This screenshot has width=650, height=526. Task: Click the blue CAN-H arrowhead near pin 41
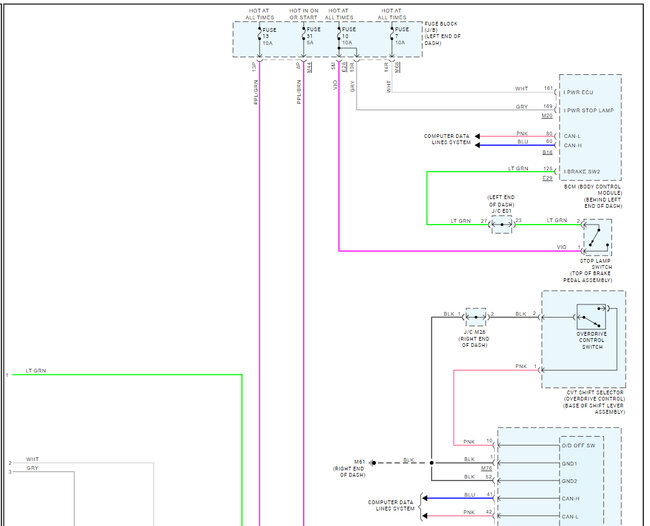click(x=424, y=498)
